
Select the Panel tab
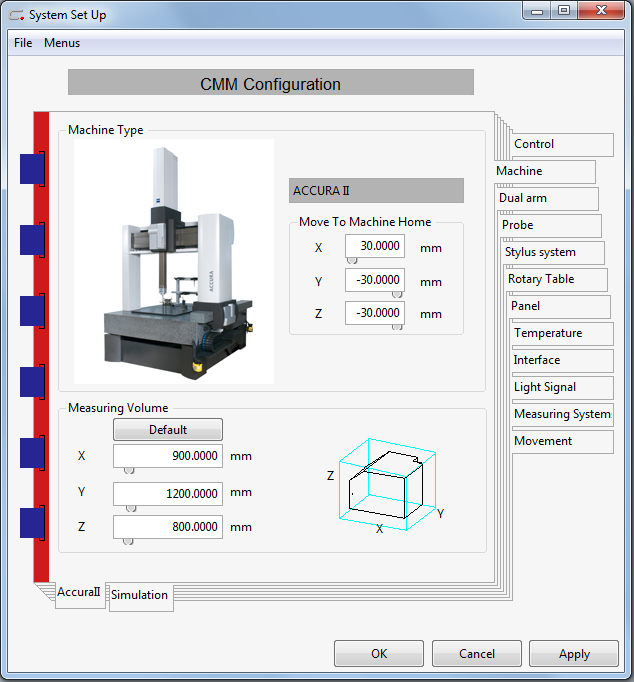point(560,306)
